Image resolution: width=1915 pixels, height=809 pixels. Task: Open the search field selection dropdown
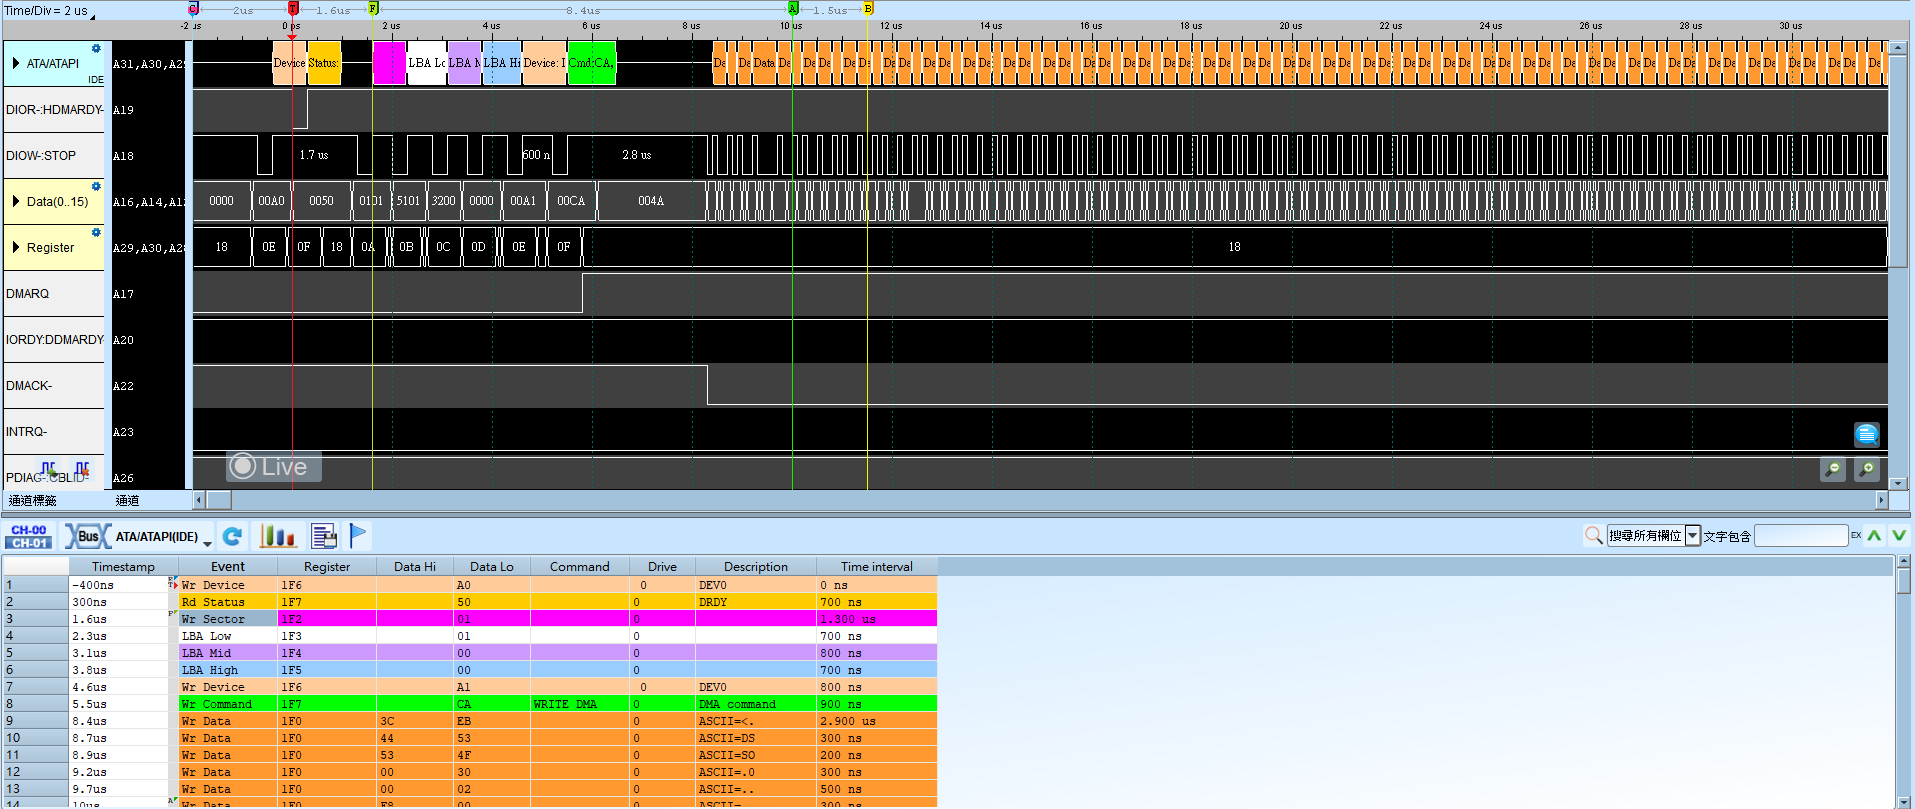pyautogui.click(x=1693, y=536)
